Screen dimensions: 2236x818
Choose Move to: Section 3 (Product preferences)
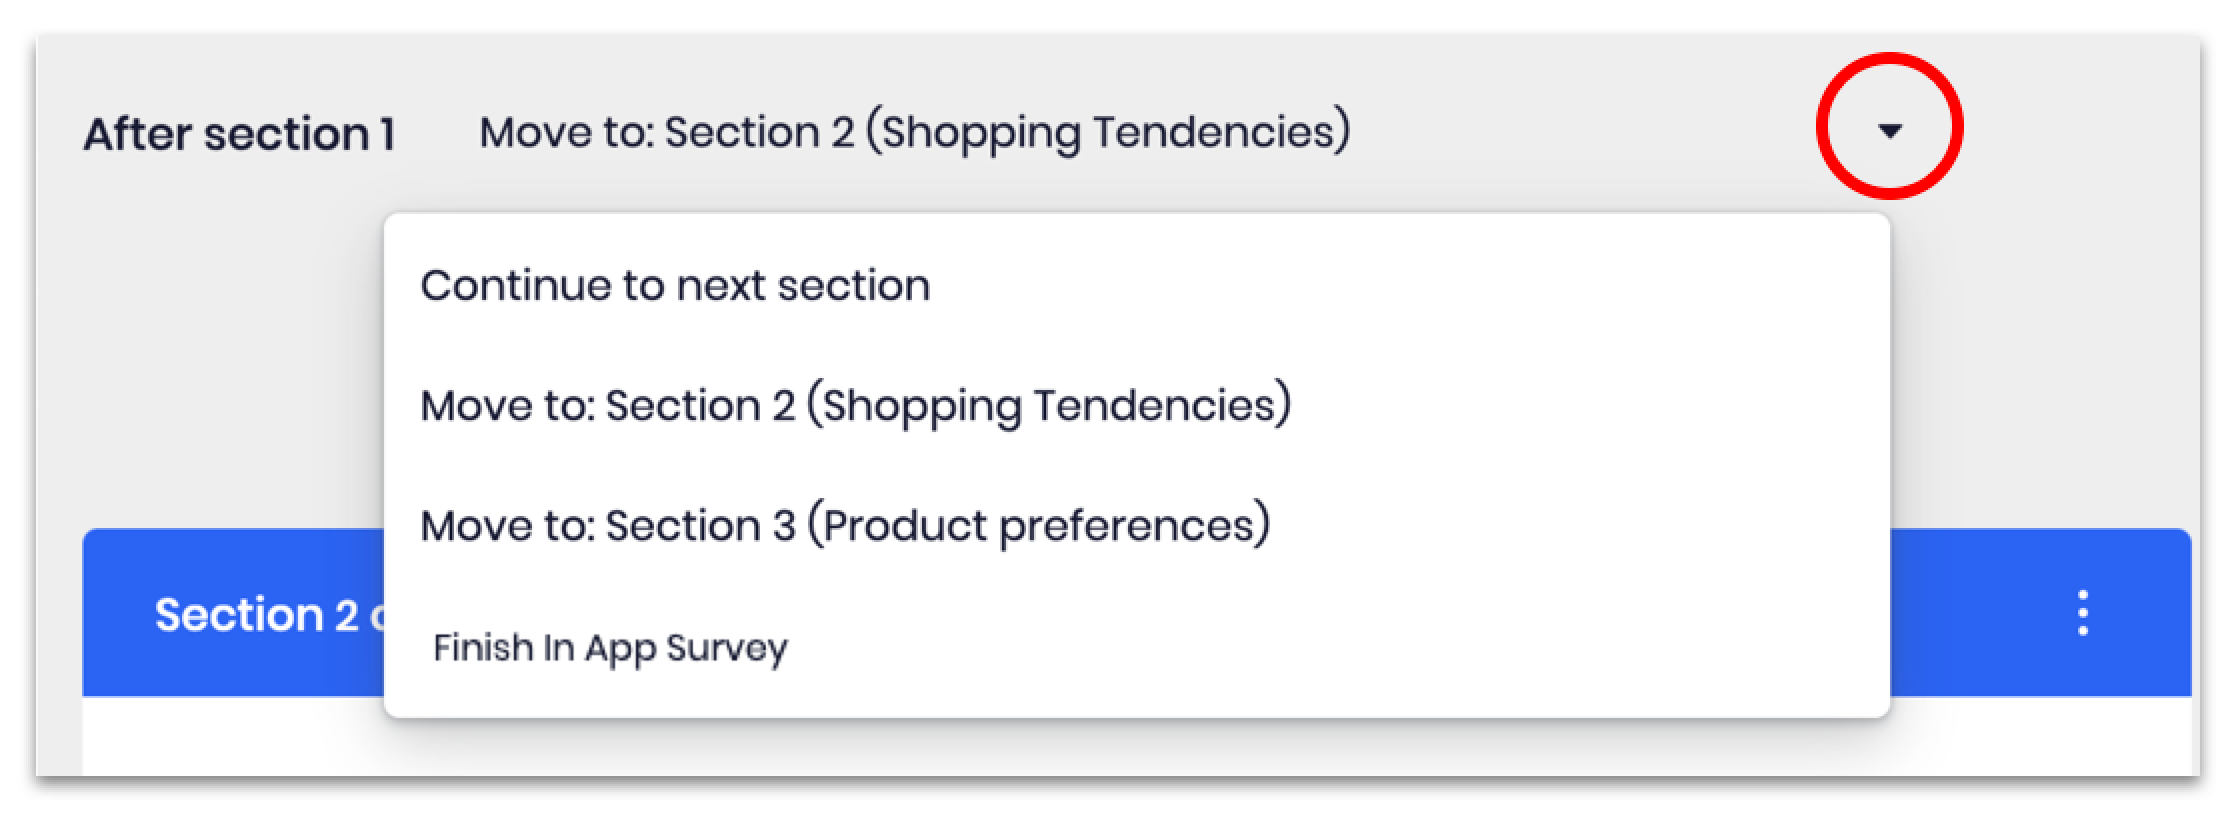click(845, 525)
